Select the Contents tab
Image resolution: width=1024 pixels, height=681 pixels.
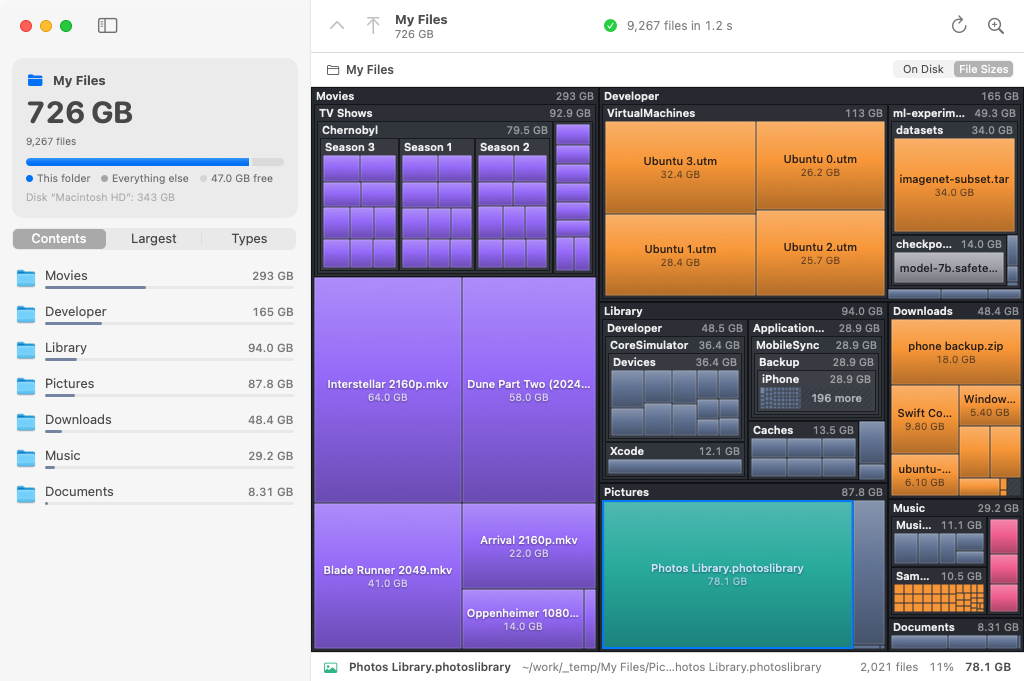click(x=59, y=238)
